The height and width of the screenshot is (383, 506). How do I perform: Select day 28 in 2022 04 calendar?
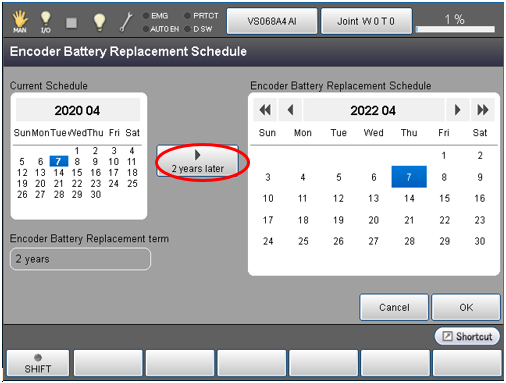tap(409, 241)
